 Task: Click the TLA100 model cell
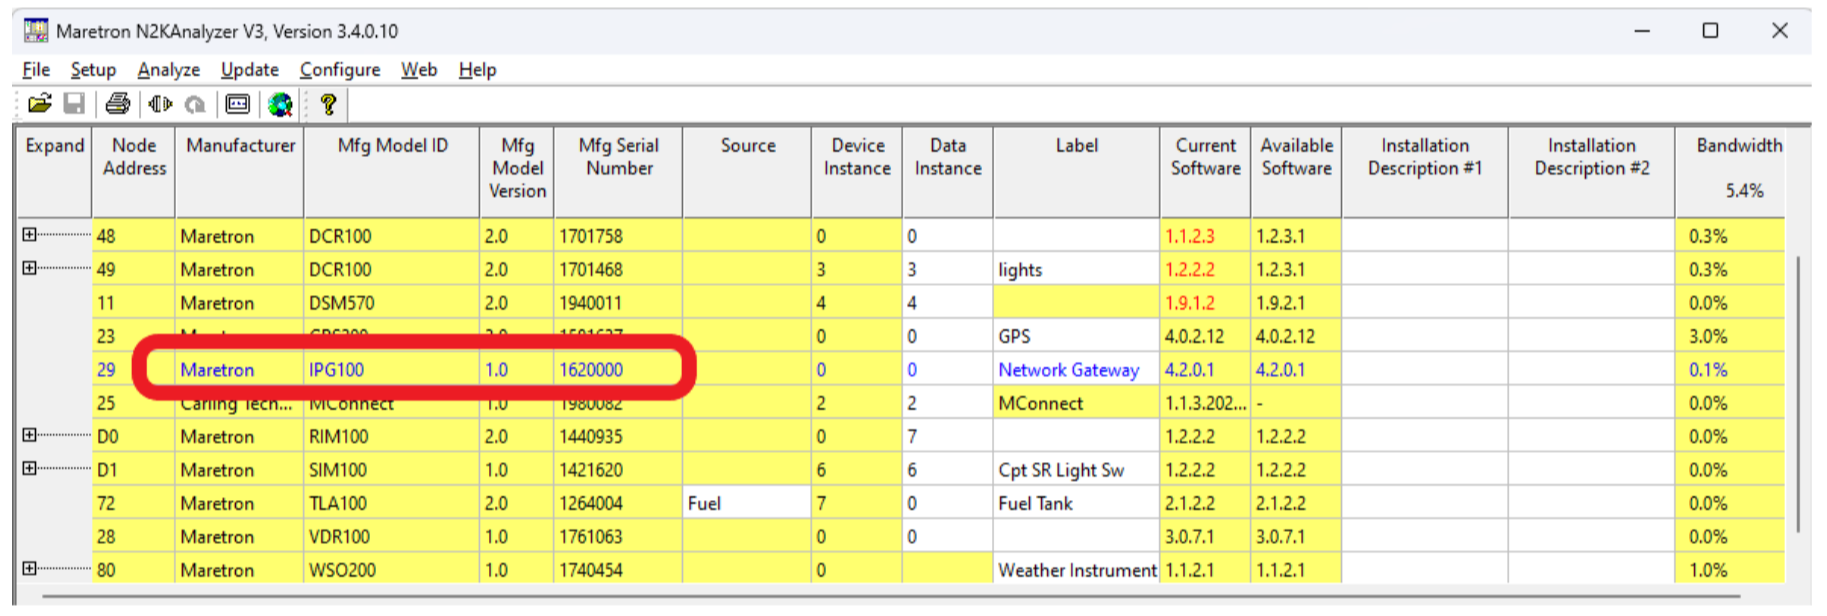pyautogui.click(x=392, y=502)
